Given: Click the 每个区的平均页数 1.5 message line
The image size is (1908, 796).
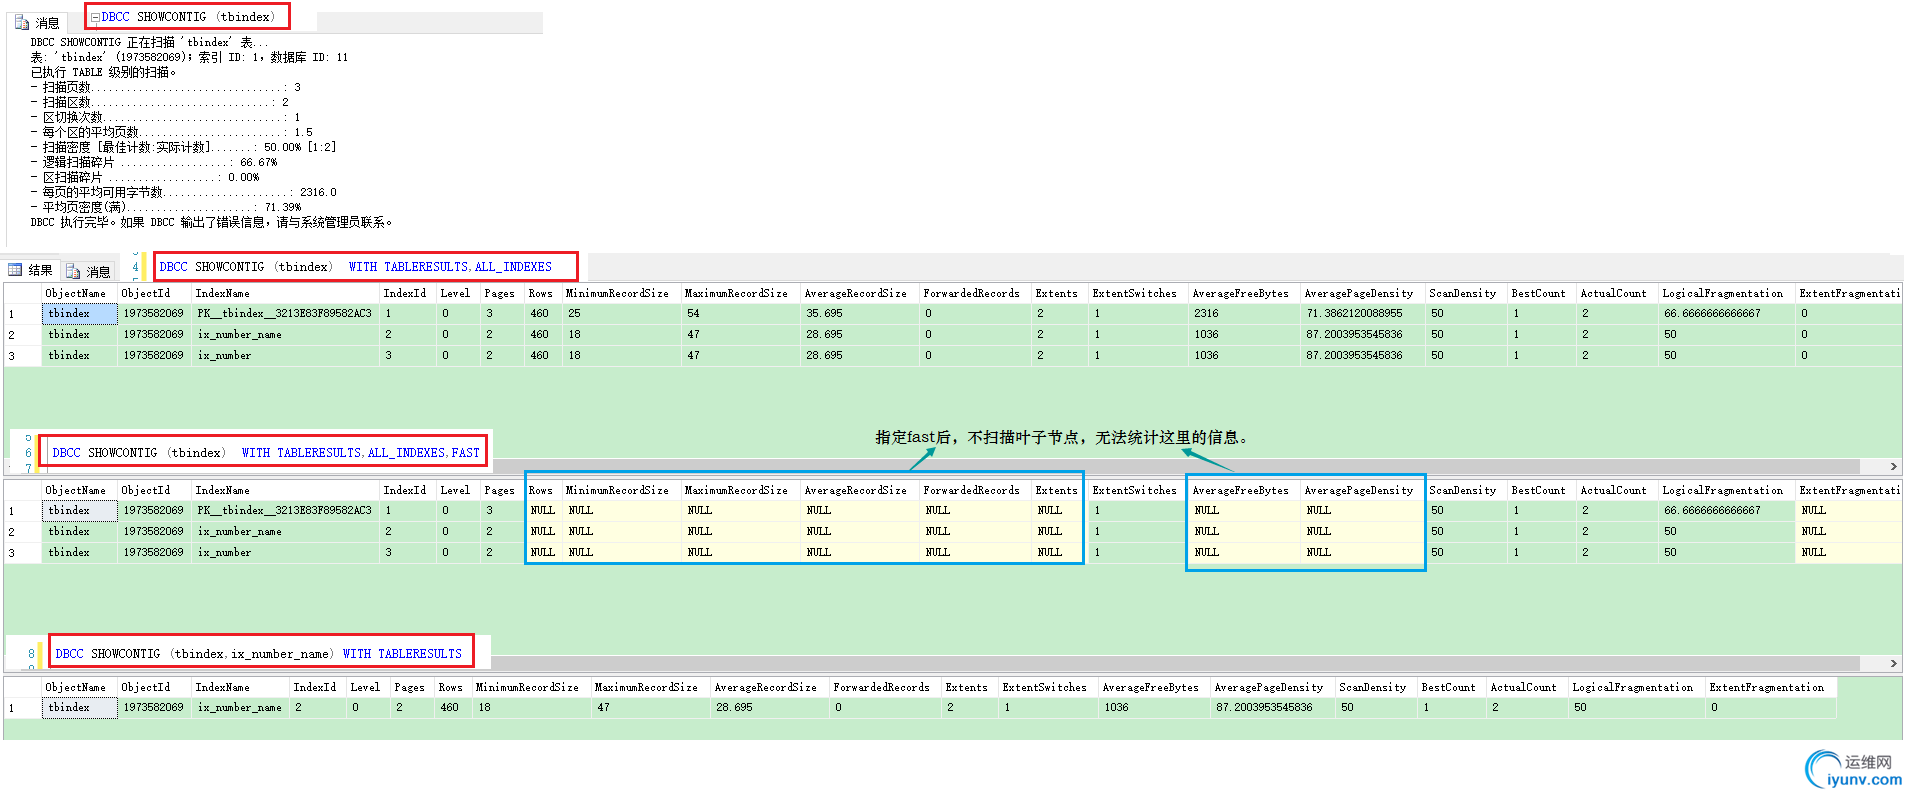Looking at the screenshot, I should click(171, 132).
